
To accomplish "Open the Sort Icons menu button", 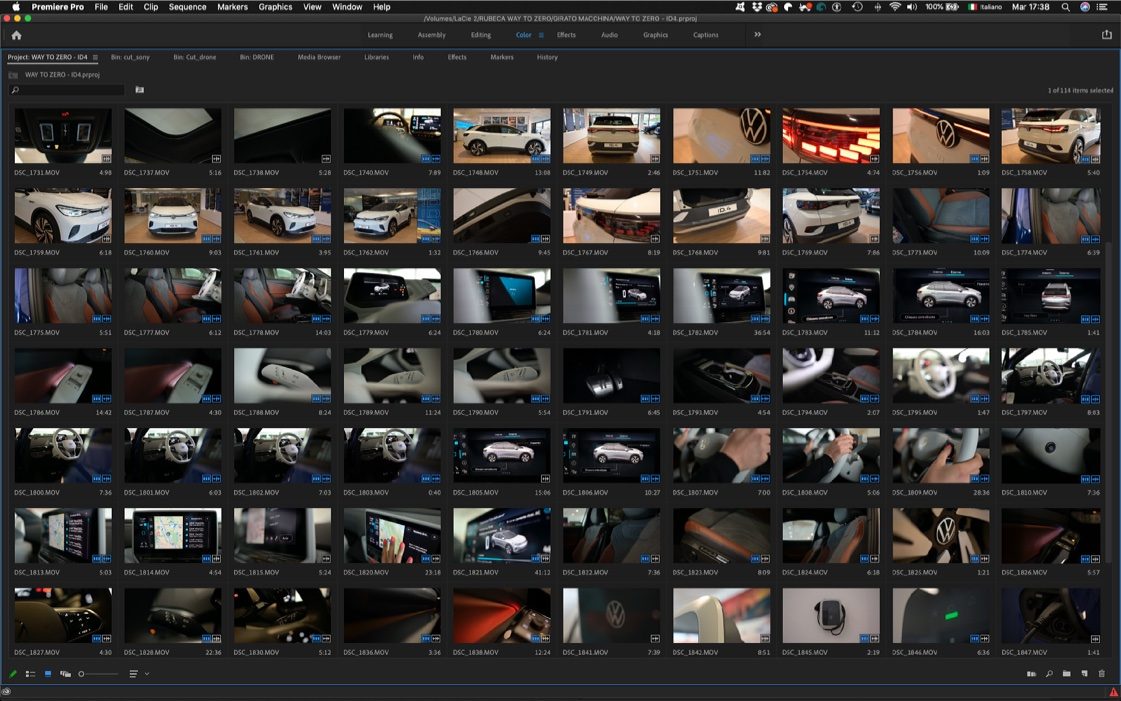I will click(x=134, y=674).
